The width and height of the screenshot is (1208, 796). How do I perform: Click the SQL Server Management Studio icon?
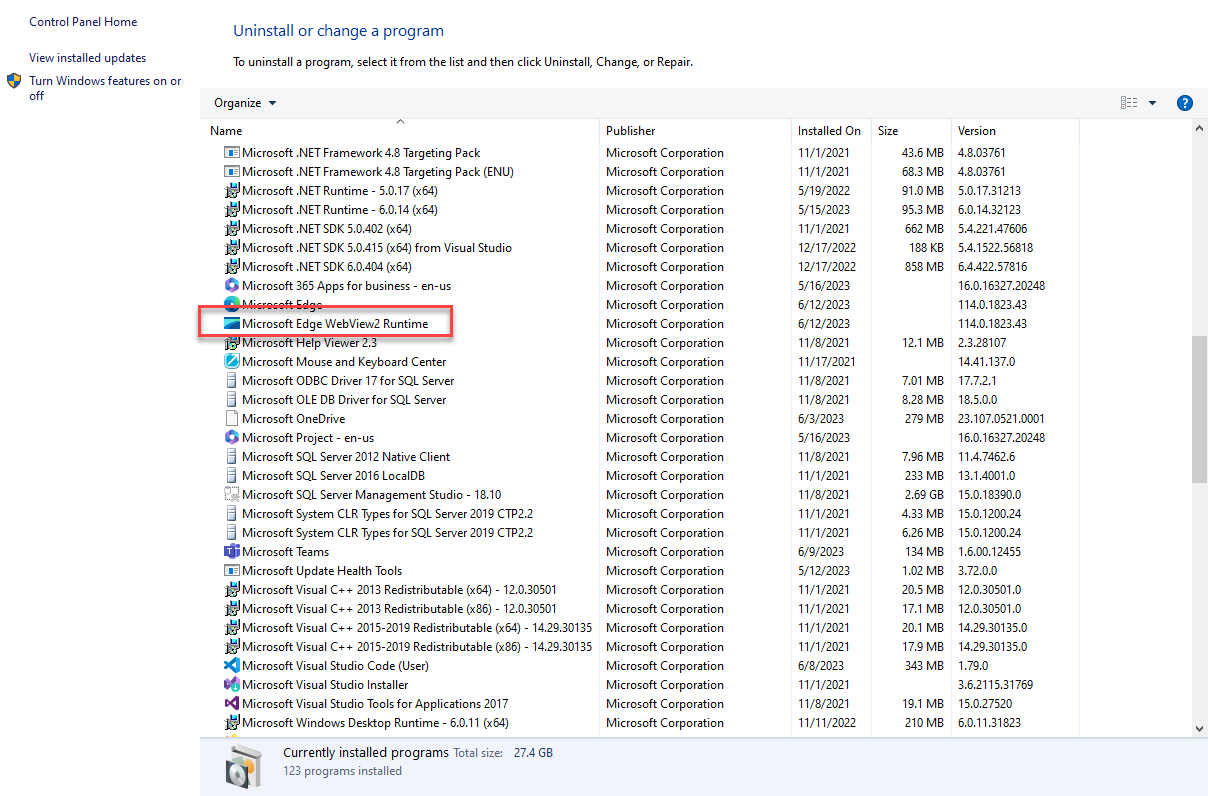click(x=232, y=495)
